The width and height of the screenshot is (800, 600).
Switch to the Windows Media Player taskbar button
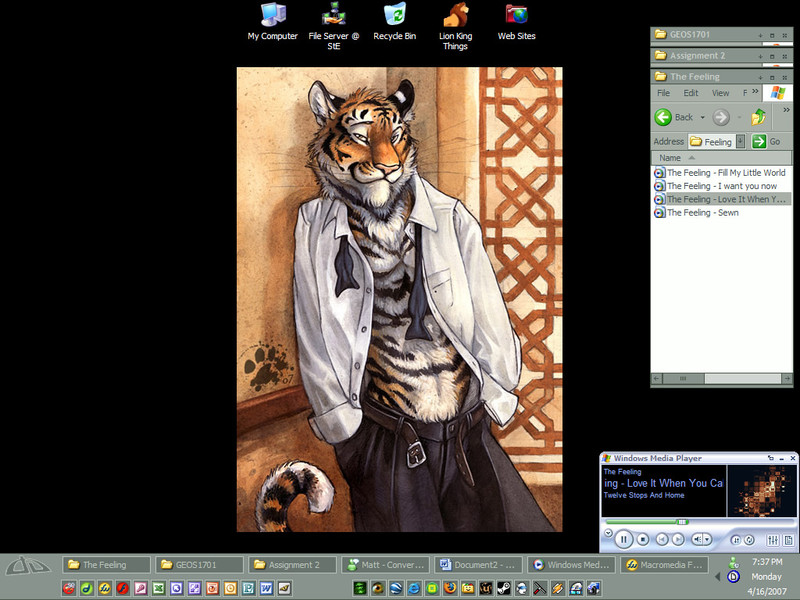(x=571, y=565)
